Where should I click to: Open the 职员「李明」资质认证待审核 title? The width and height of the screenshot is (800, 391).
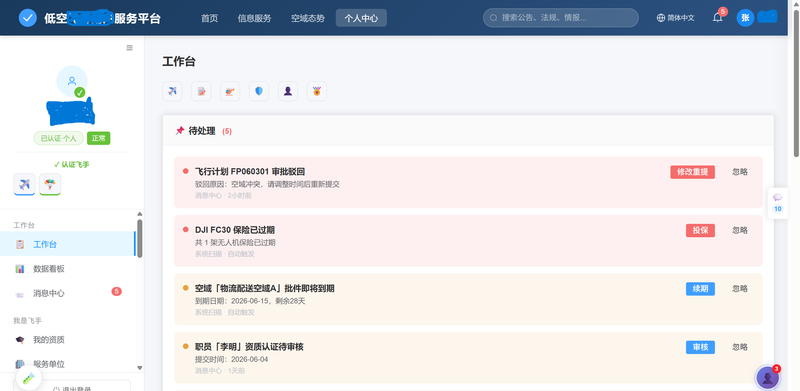(249, 347)
